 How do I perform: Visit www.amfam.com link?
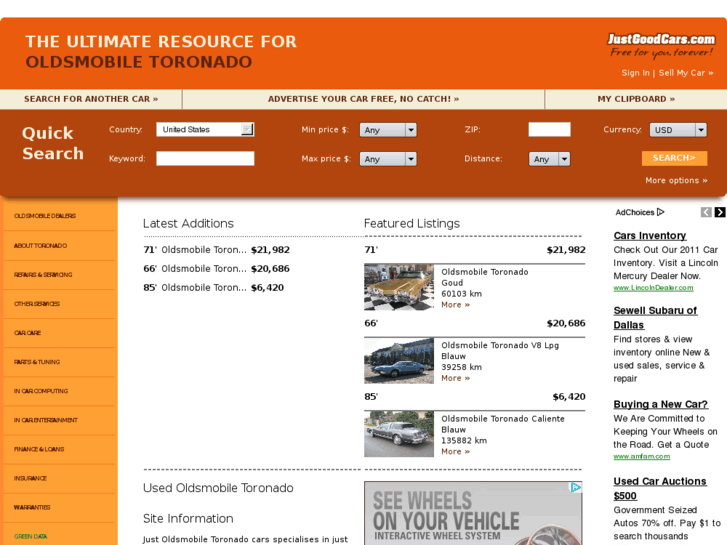coord(642,456)
